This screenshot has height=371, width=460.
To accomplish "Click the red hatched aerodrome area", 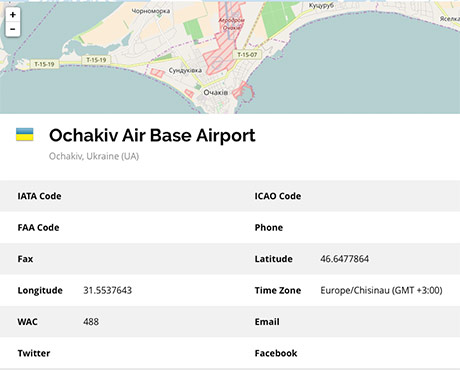I will click(x=224, y=43).
